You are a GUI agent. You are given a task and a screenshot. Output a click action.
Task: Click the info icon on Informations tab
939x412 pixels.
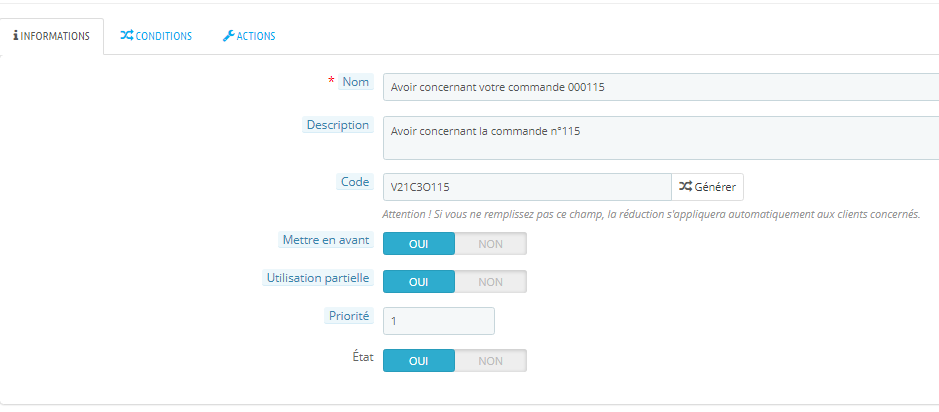16,36
